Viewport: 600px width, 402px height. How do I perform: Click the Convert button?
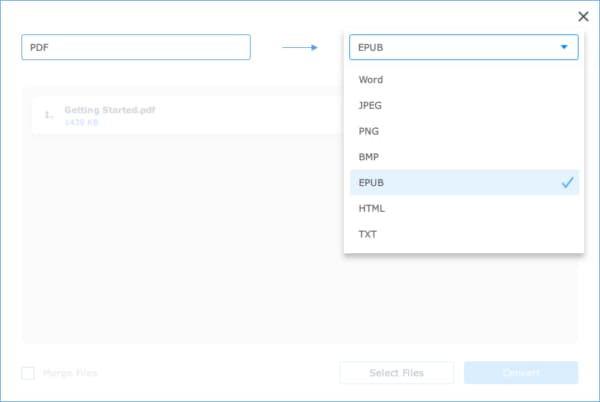coord(520,373)
